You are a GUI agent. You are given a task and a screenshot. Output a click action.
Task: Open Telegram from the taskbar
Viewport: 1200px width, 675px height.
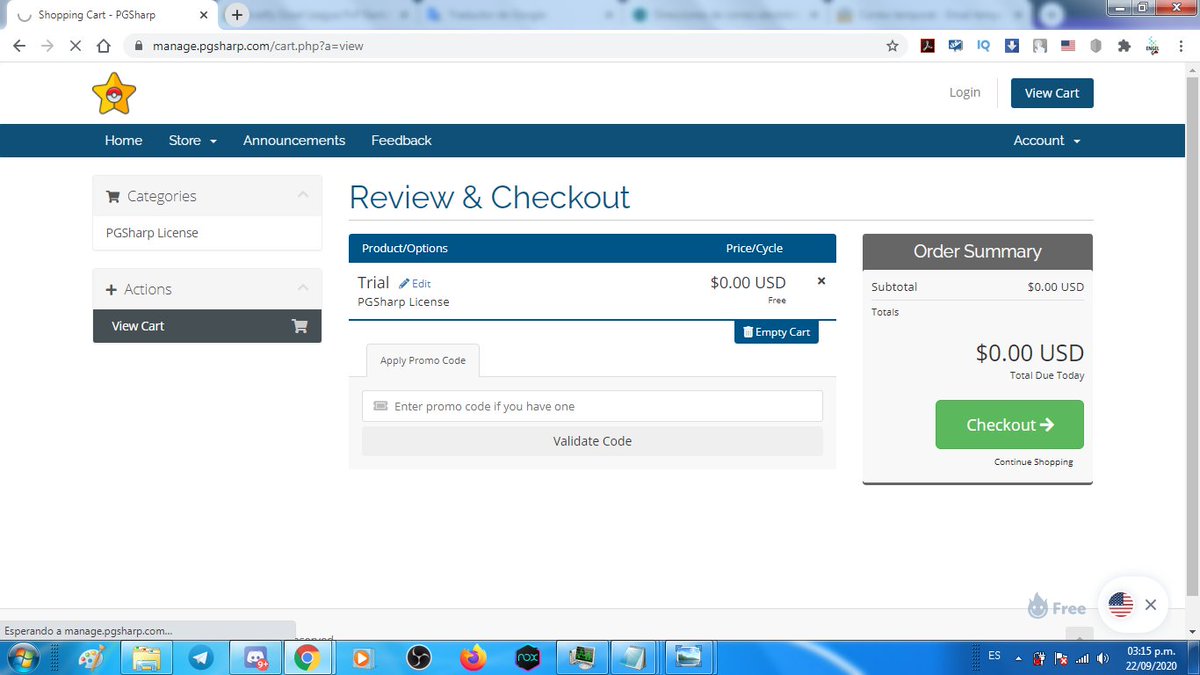200,657
